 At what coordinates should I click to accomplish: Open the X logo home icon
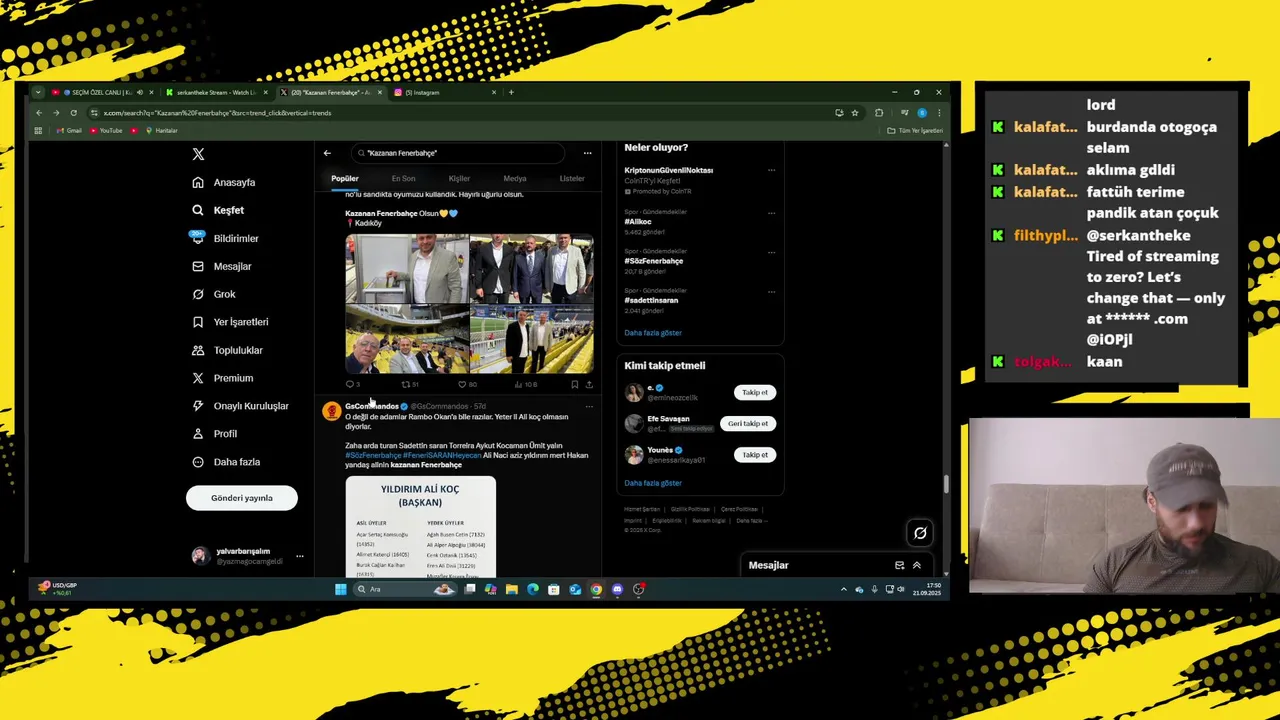(x=198, y=154)
